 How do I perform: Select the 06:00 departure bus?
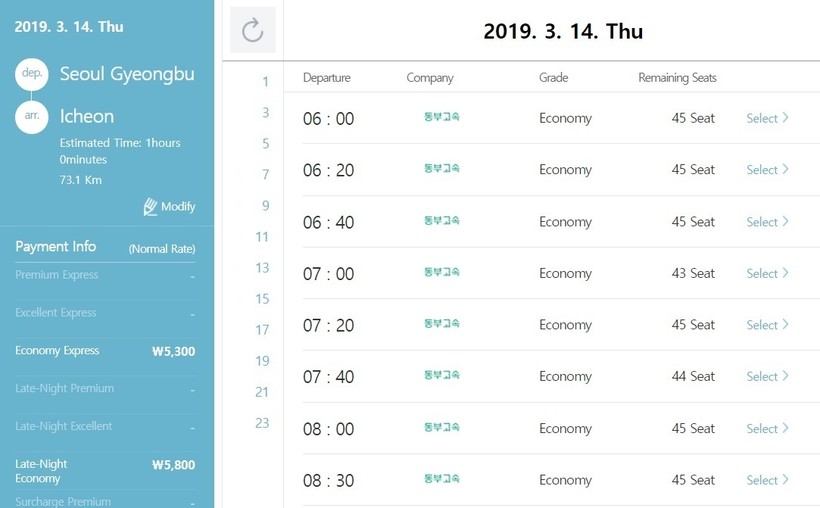pos(767,118)
